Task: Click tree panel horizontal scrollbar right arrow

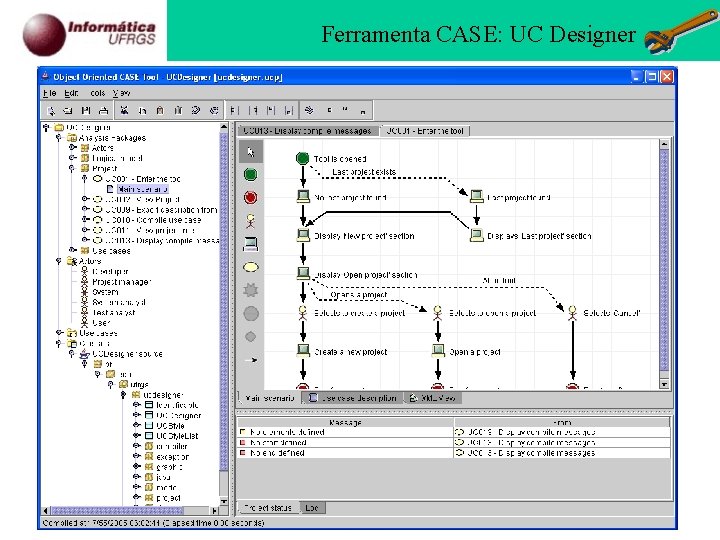Action: pos(214,511)
